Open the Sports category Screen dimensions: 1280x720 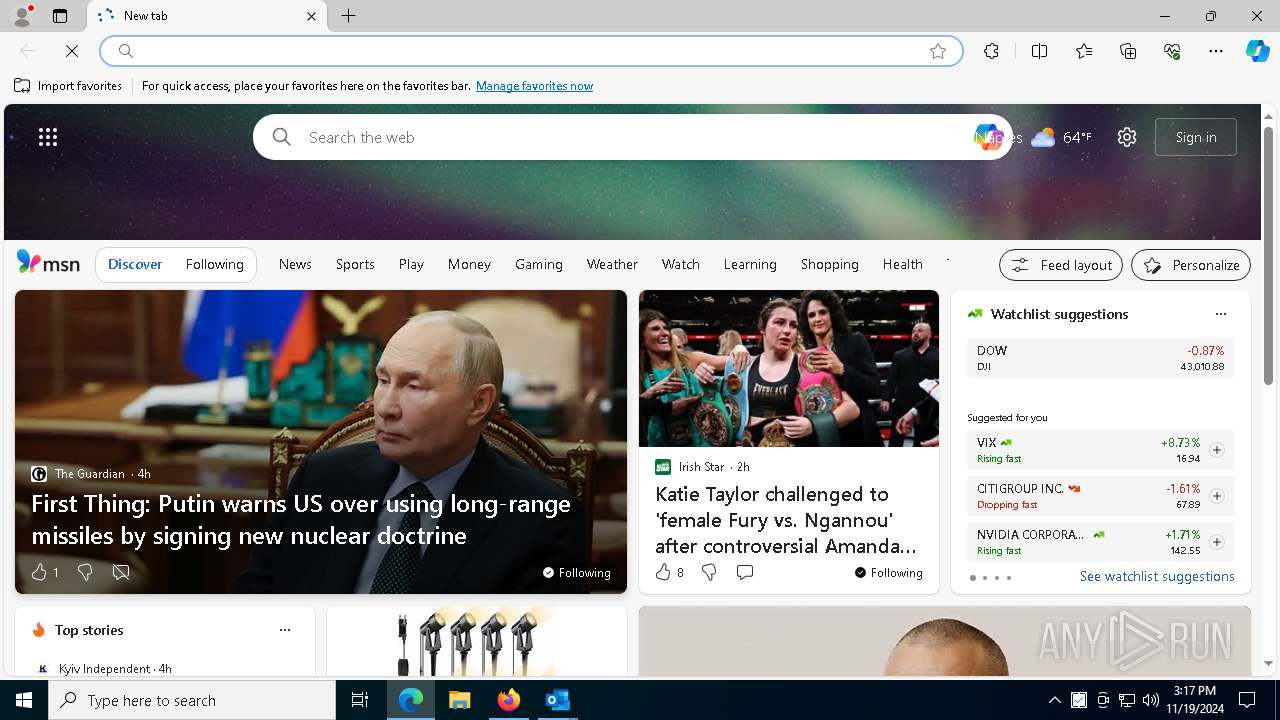pyautogui.click(x=355, y=264)
